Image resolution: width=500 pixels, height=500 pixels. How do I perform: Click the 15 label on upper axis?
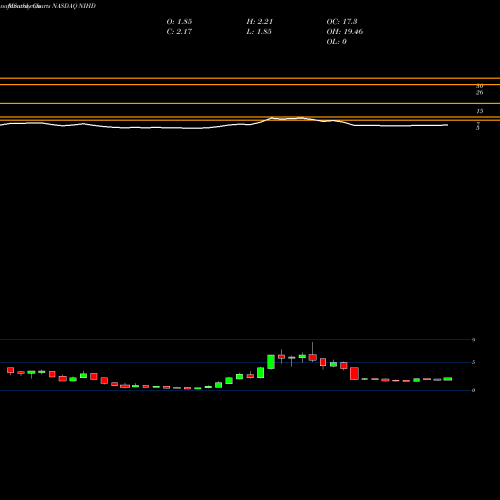click(479, 111)
